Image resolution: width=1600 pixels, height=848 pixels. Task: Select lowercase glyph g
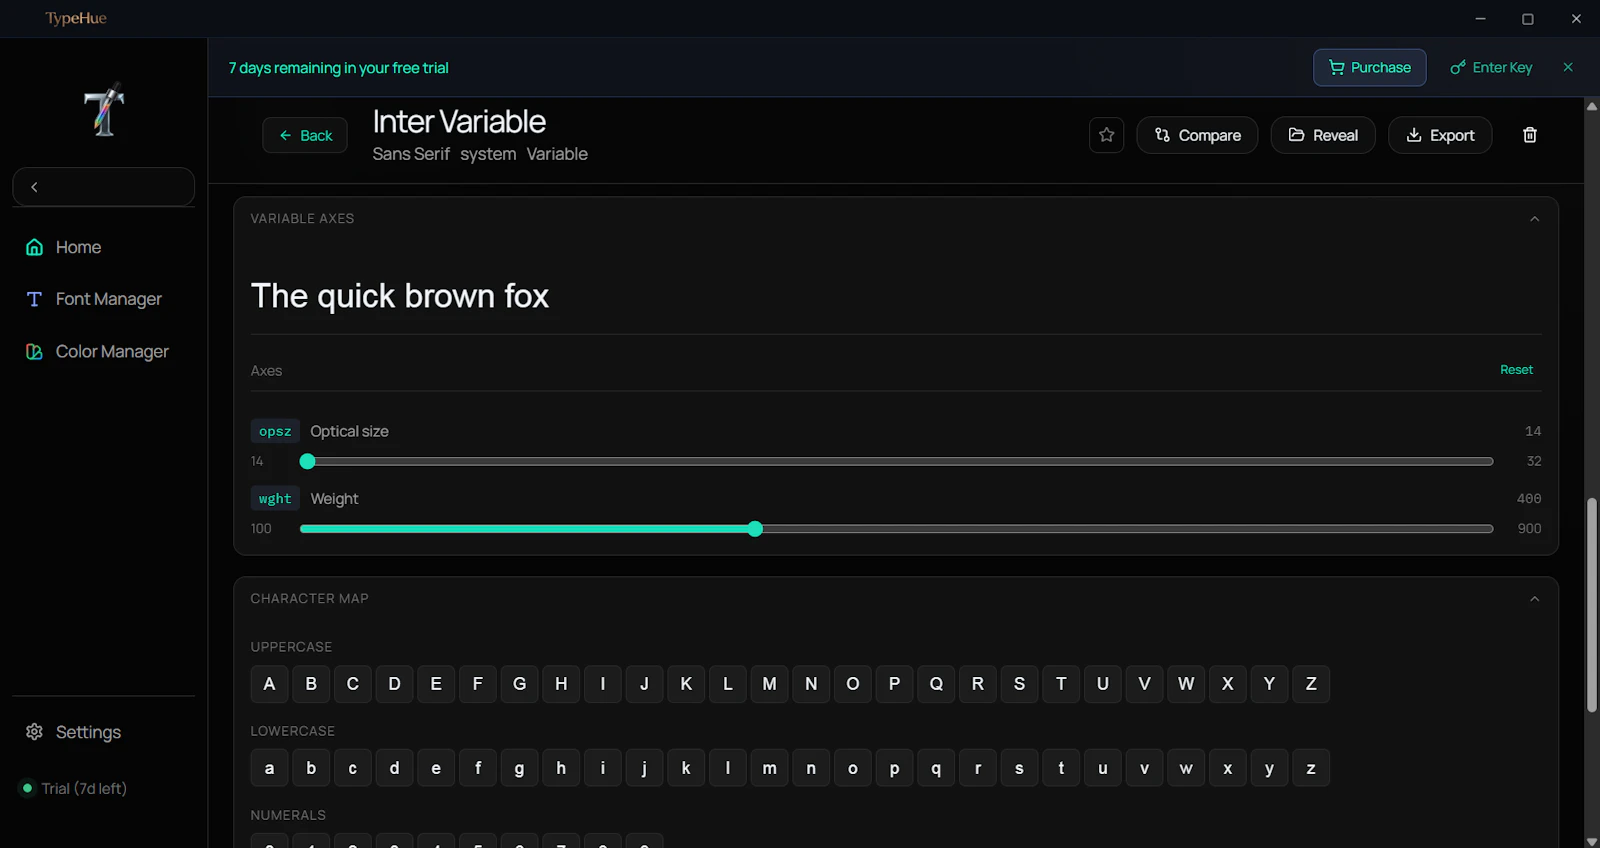click(519, 768)
